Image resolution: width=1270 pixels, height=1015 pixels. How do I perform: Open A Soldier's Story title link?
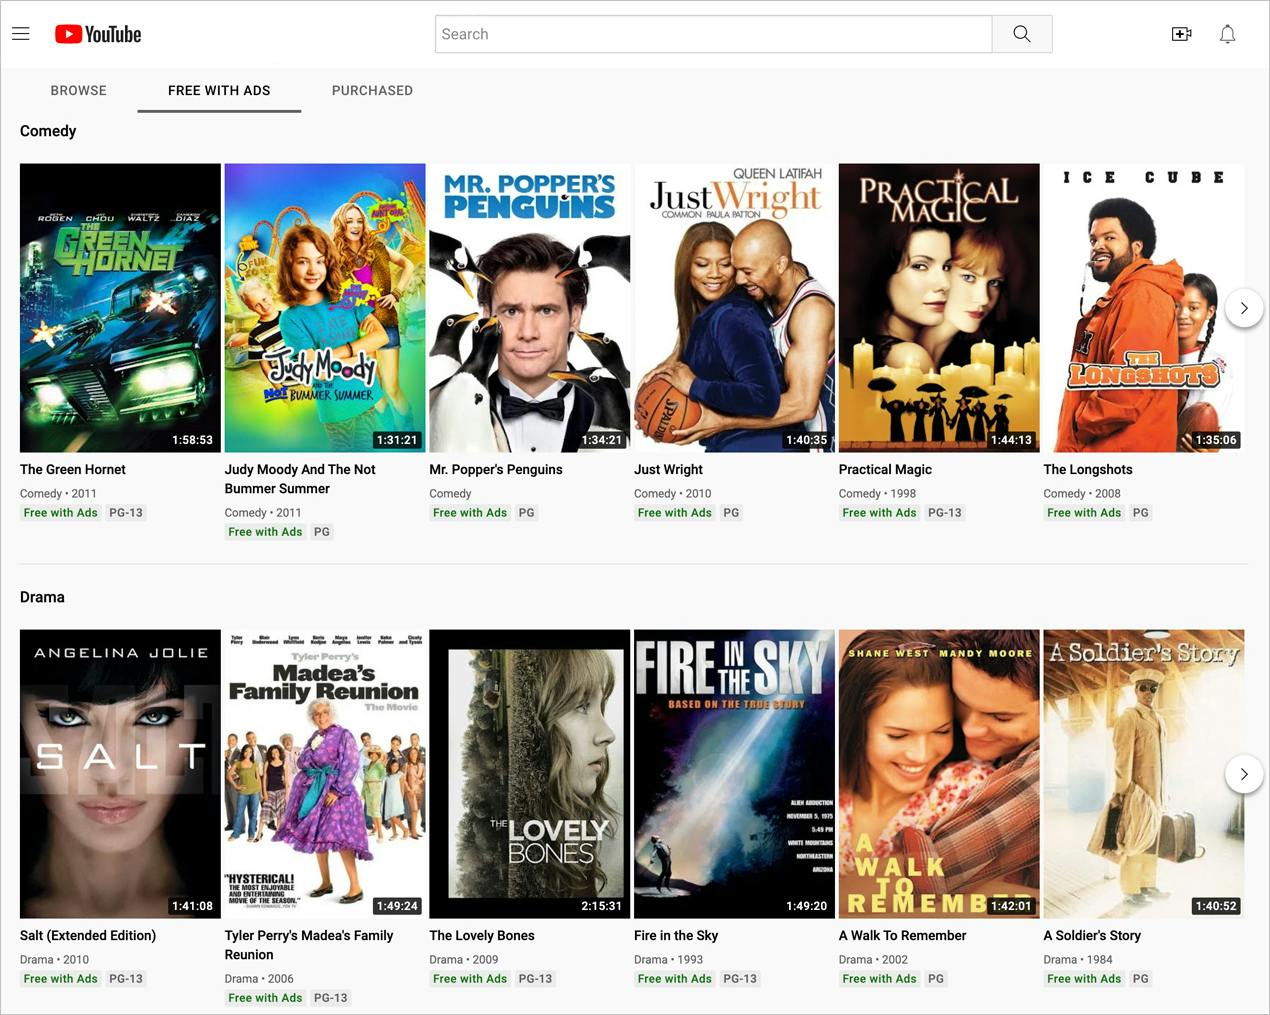click(1091, 935)
